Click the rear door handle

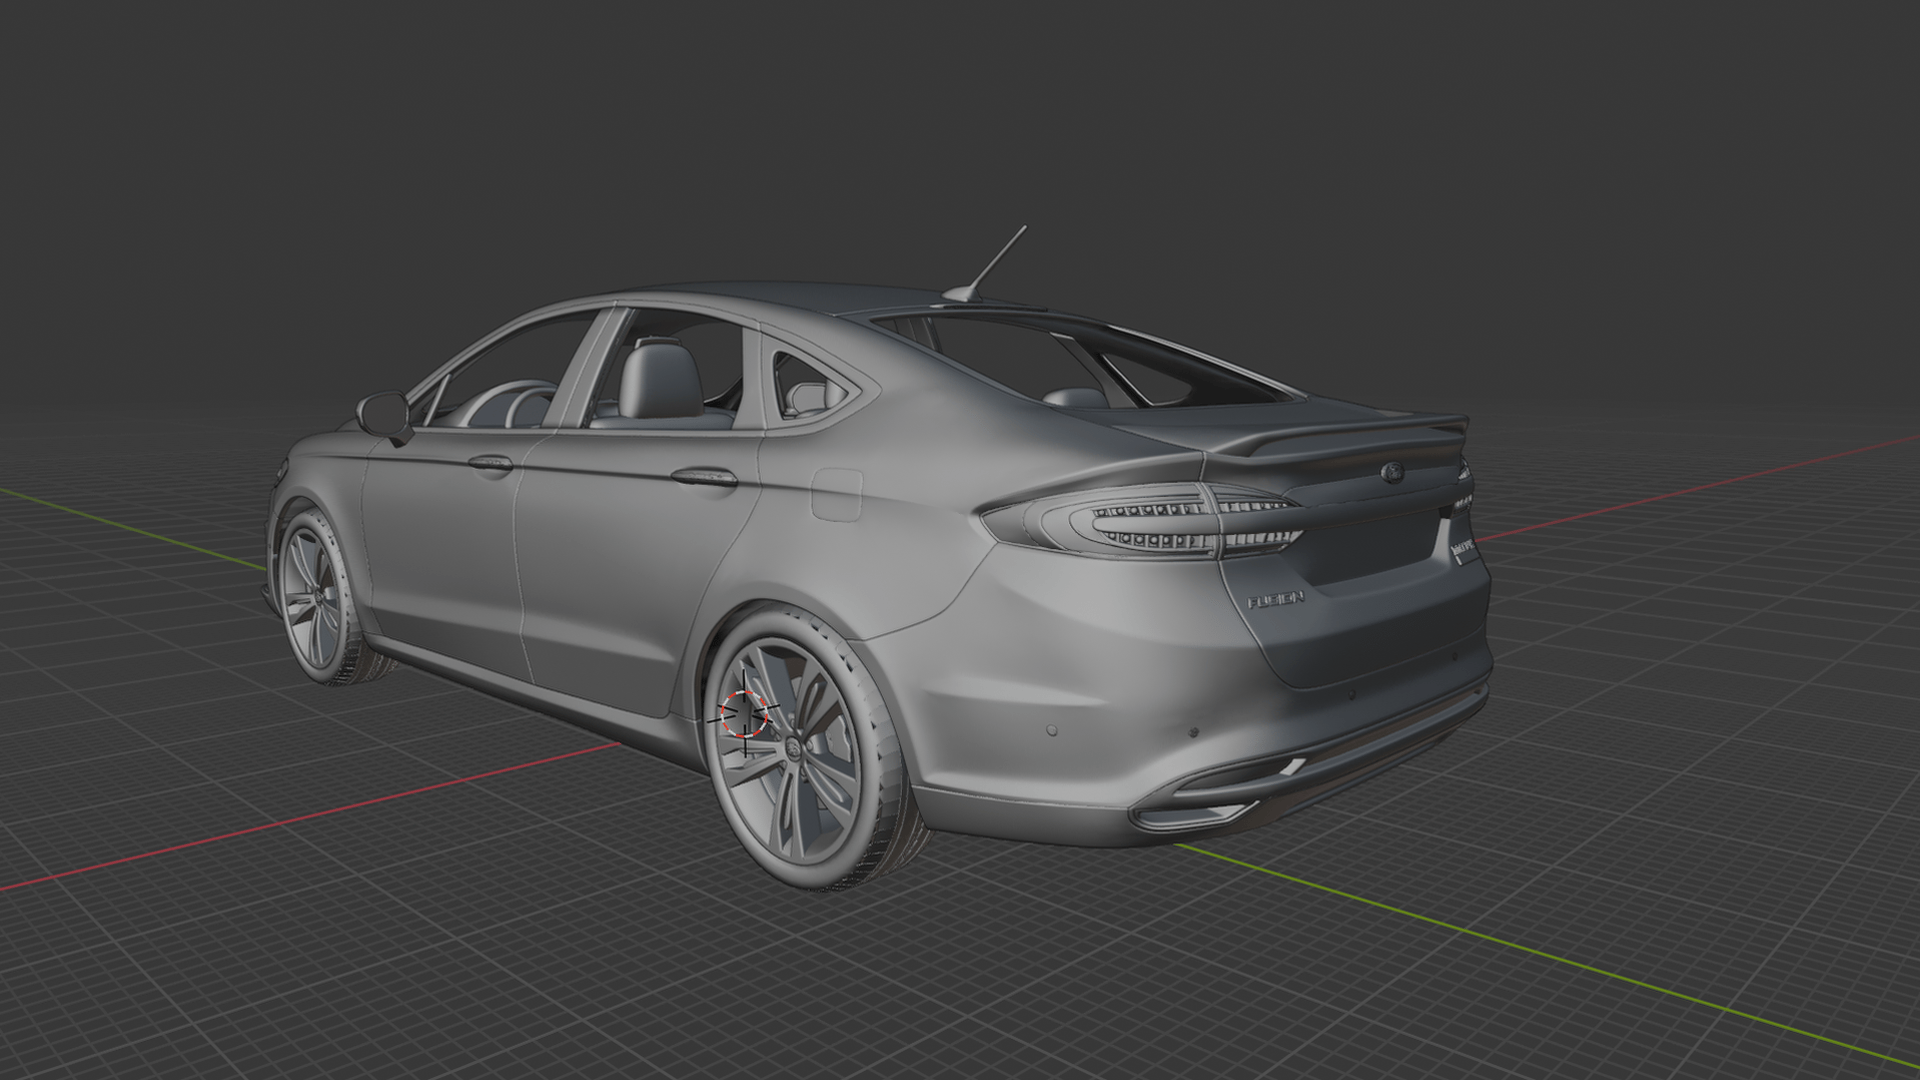[705, 477]
